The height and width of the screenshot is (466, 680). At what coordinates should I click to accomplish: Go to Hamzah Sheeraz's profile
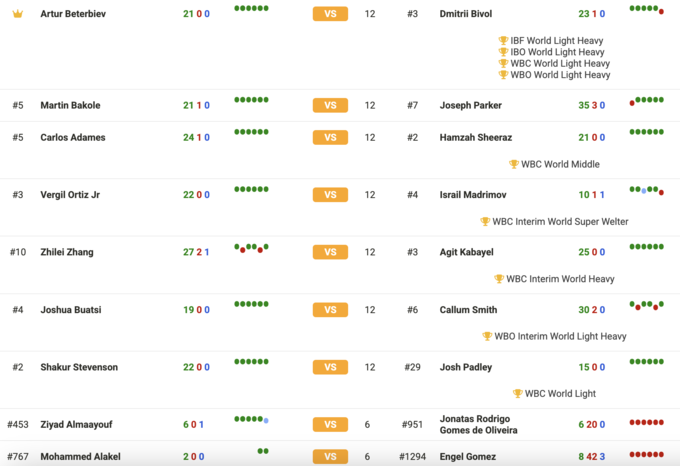[476, 138]
